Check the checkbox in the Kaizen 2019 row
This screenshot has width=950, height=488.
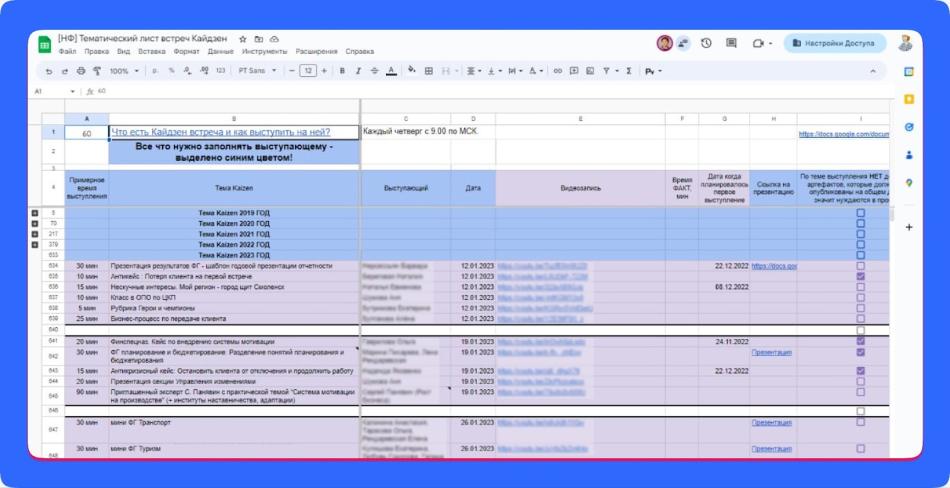pyautogui.click(x=860, y=213)
